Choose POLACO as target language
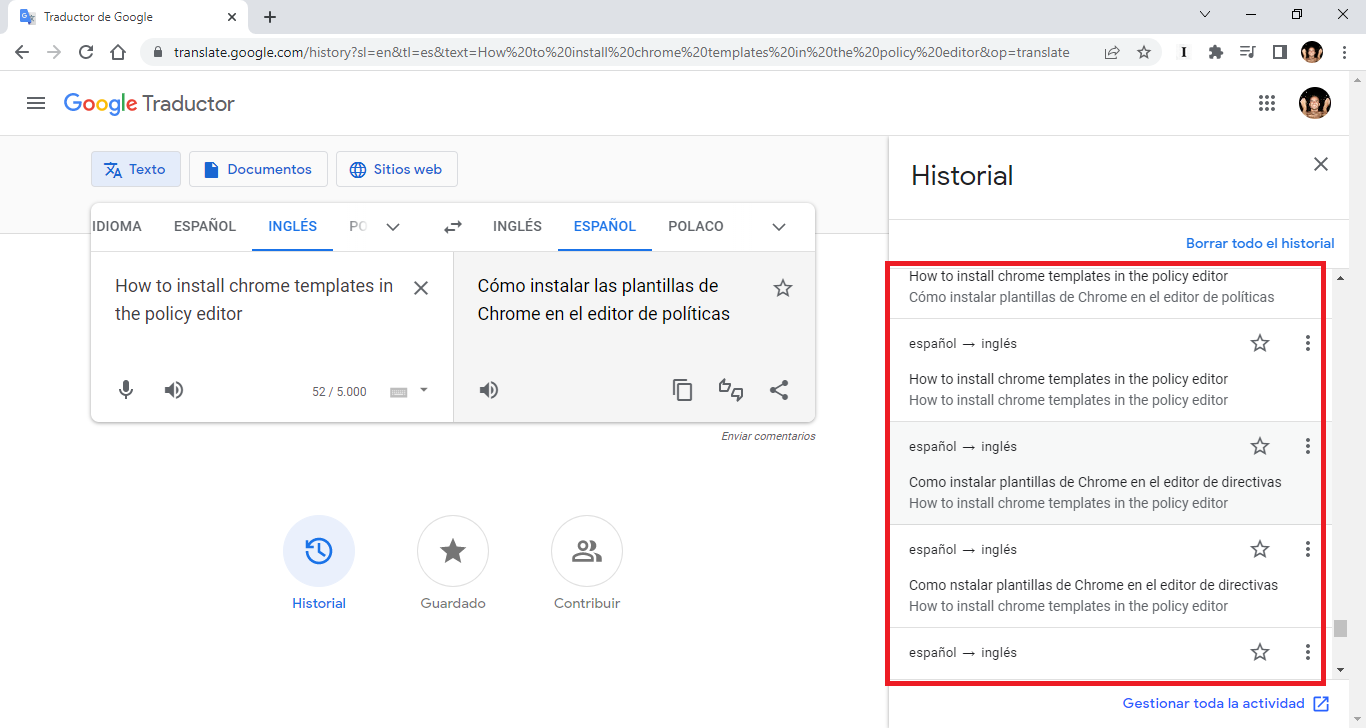The height and width of the screenshot is (728, 1366). 696,226
